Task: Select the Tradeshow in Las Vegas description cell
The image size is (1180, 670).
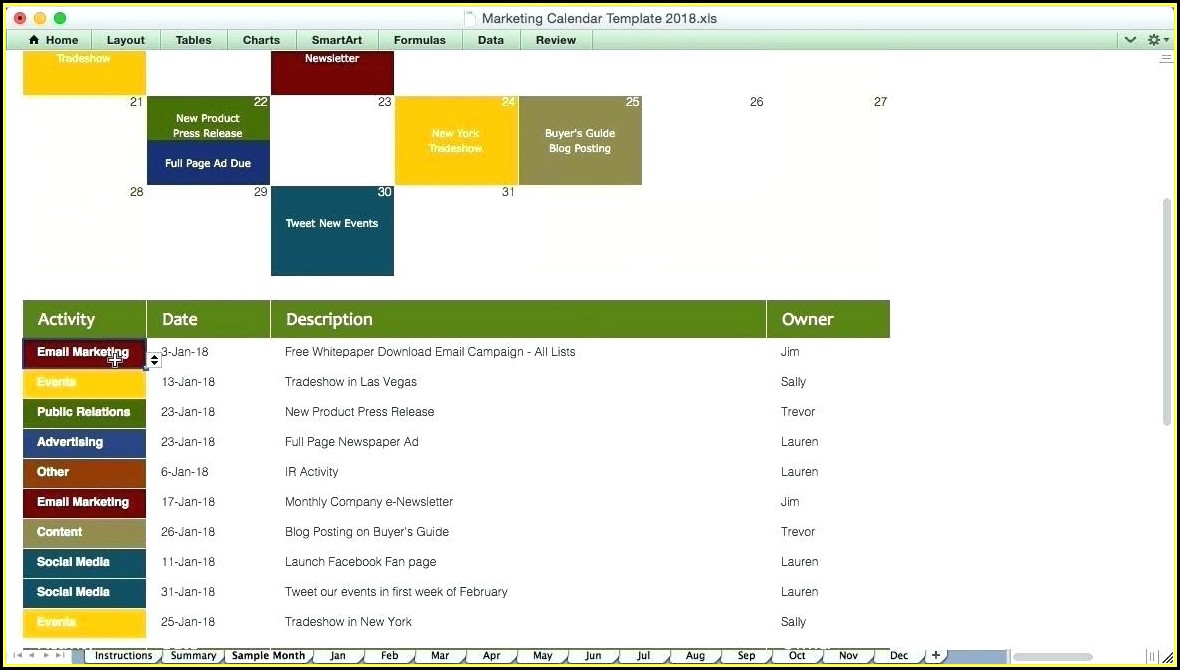Action: pyautogui.click(x=351, y=382)
